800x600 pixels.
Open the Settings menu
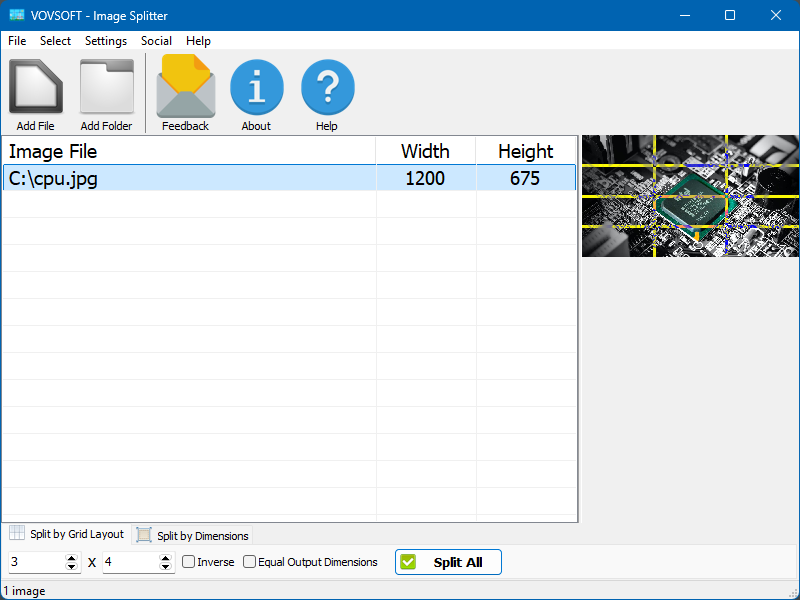coord(105,41)
